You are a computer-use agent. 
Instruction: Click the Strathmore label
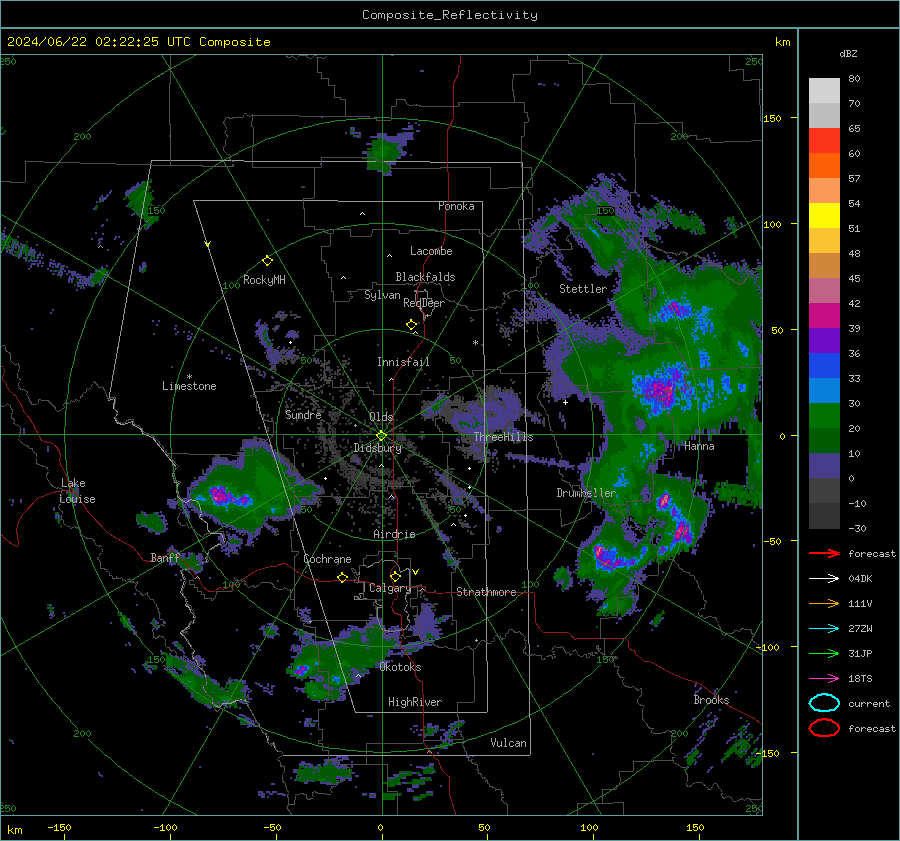click(x=486, y=592)
